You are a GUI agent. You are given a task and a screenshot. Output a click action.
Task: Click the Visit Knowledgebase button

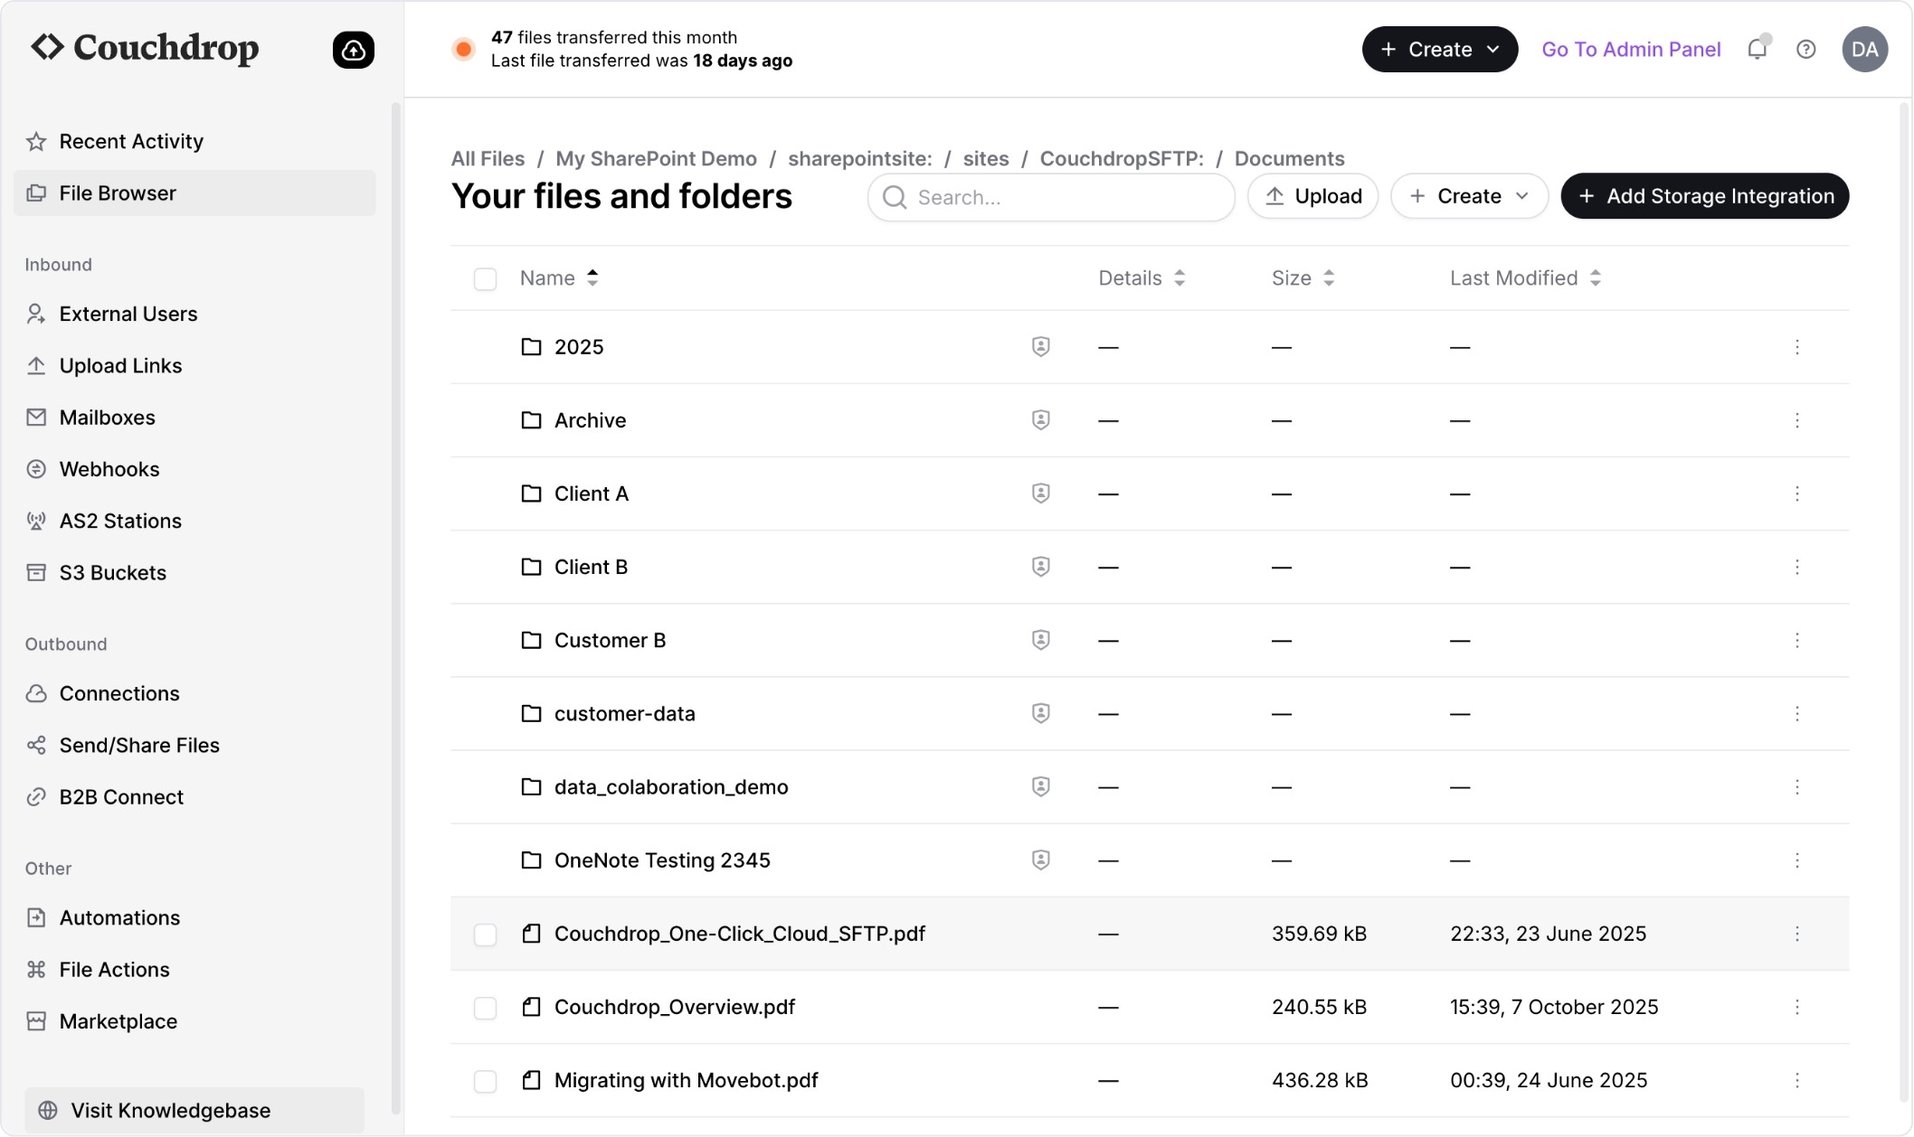195,1110
